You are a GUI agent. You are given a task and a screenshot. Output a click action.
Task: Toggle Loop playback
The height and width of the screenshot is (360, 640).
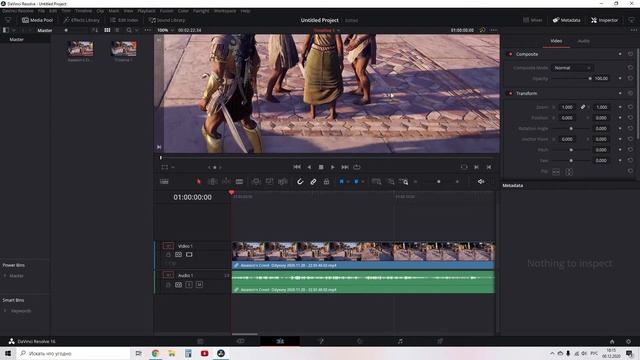[x=357, y=167]
